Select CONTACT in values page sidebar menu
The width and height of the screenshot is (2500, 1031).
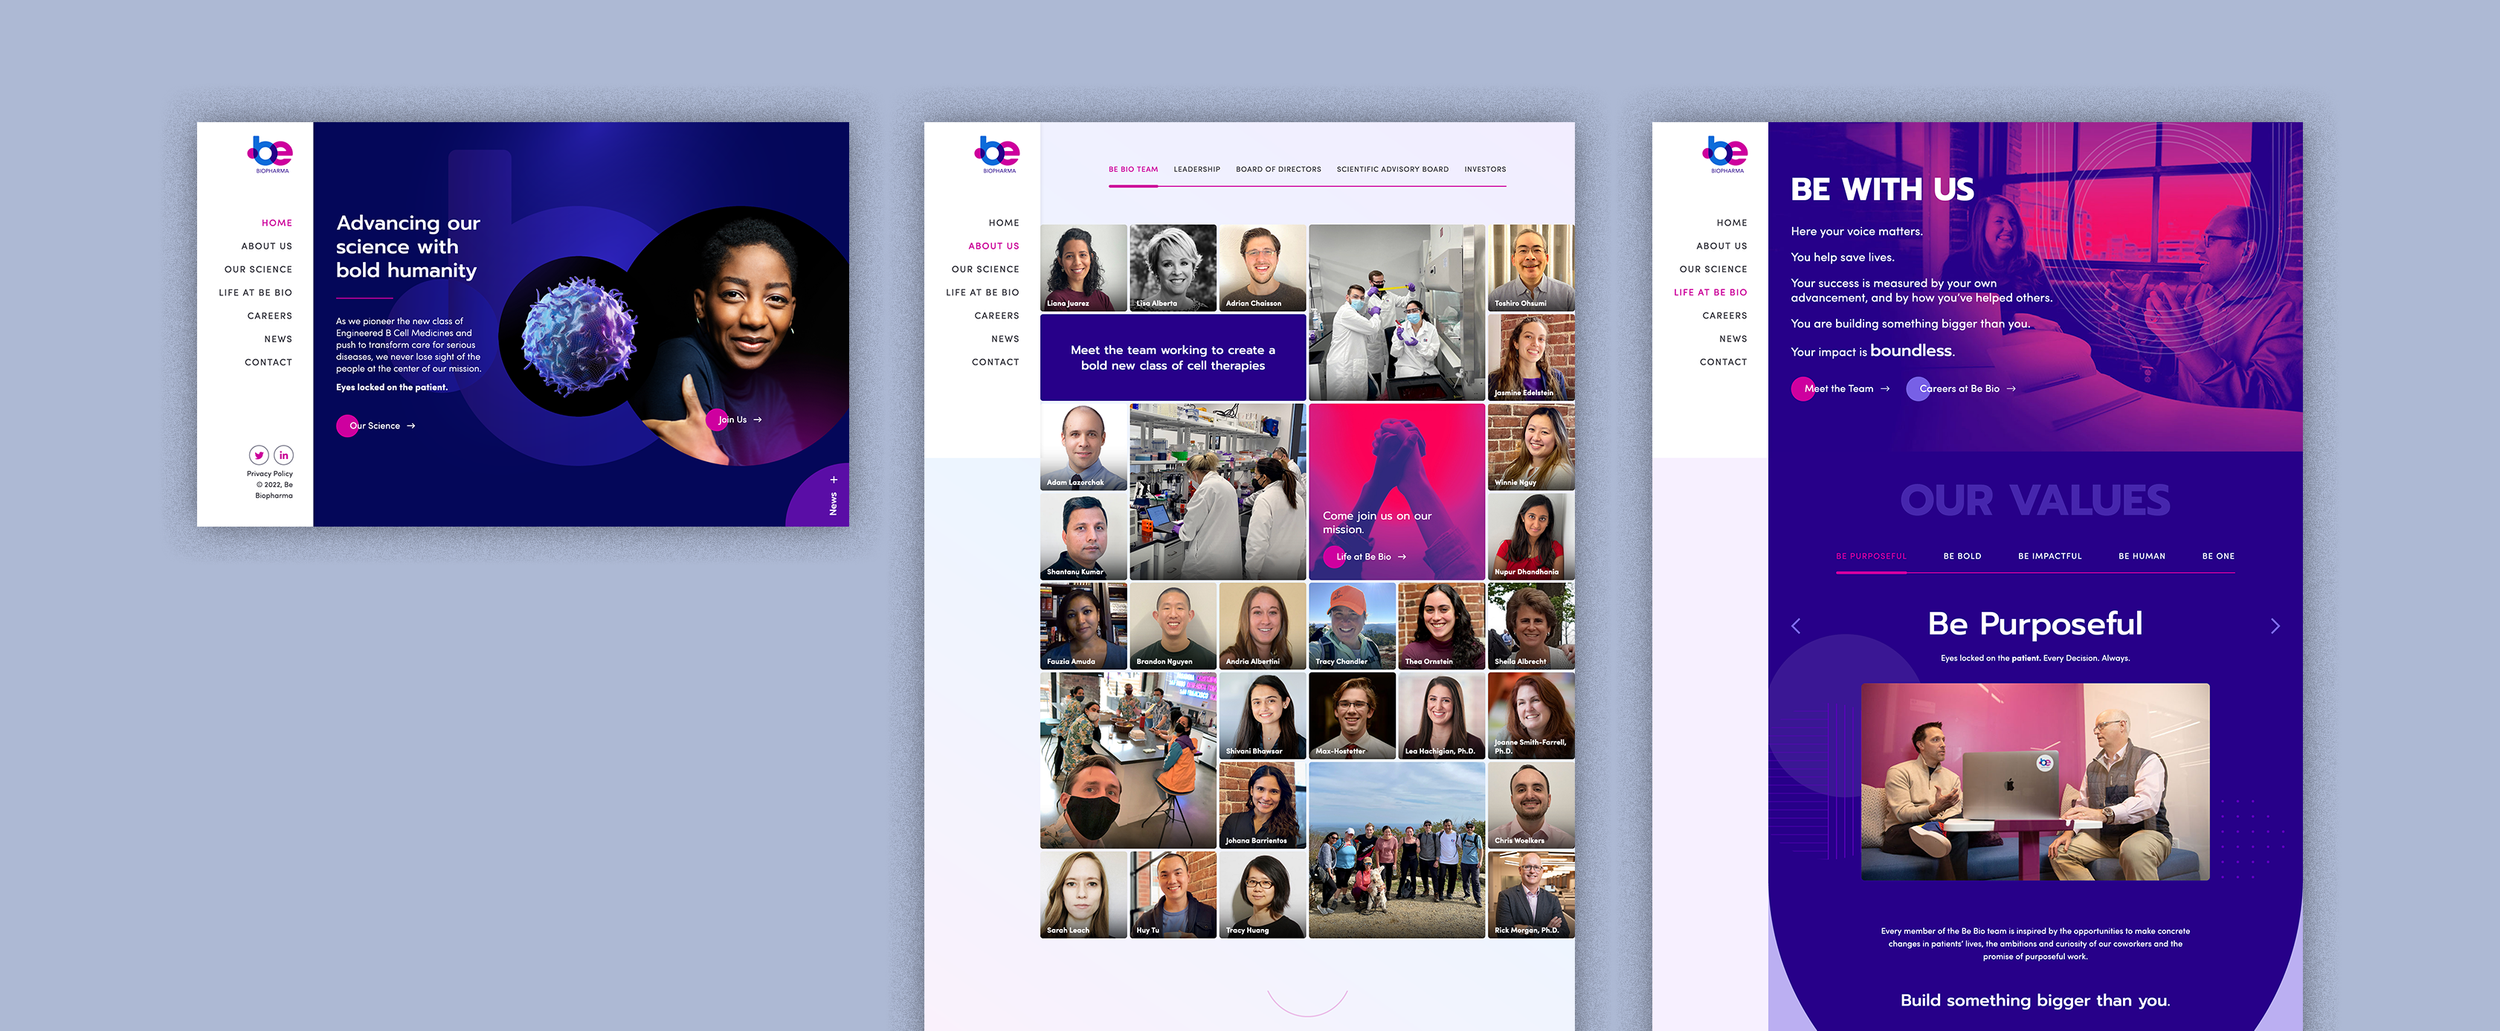[1724, 362]
